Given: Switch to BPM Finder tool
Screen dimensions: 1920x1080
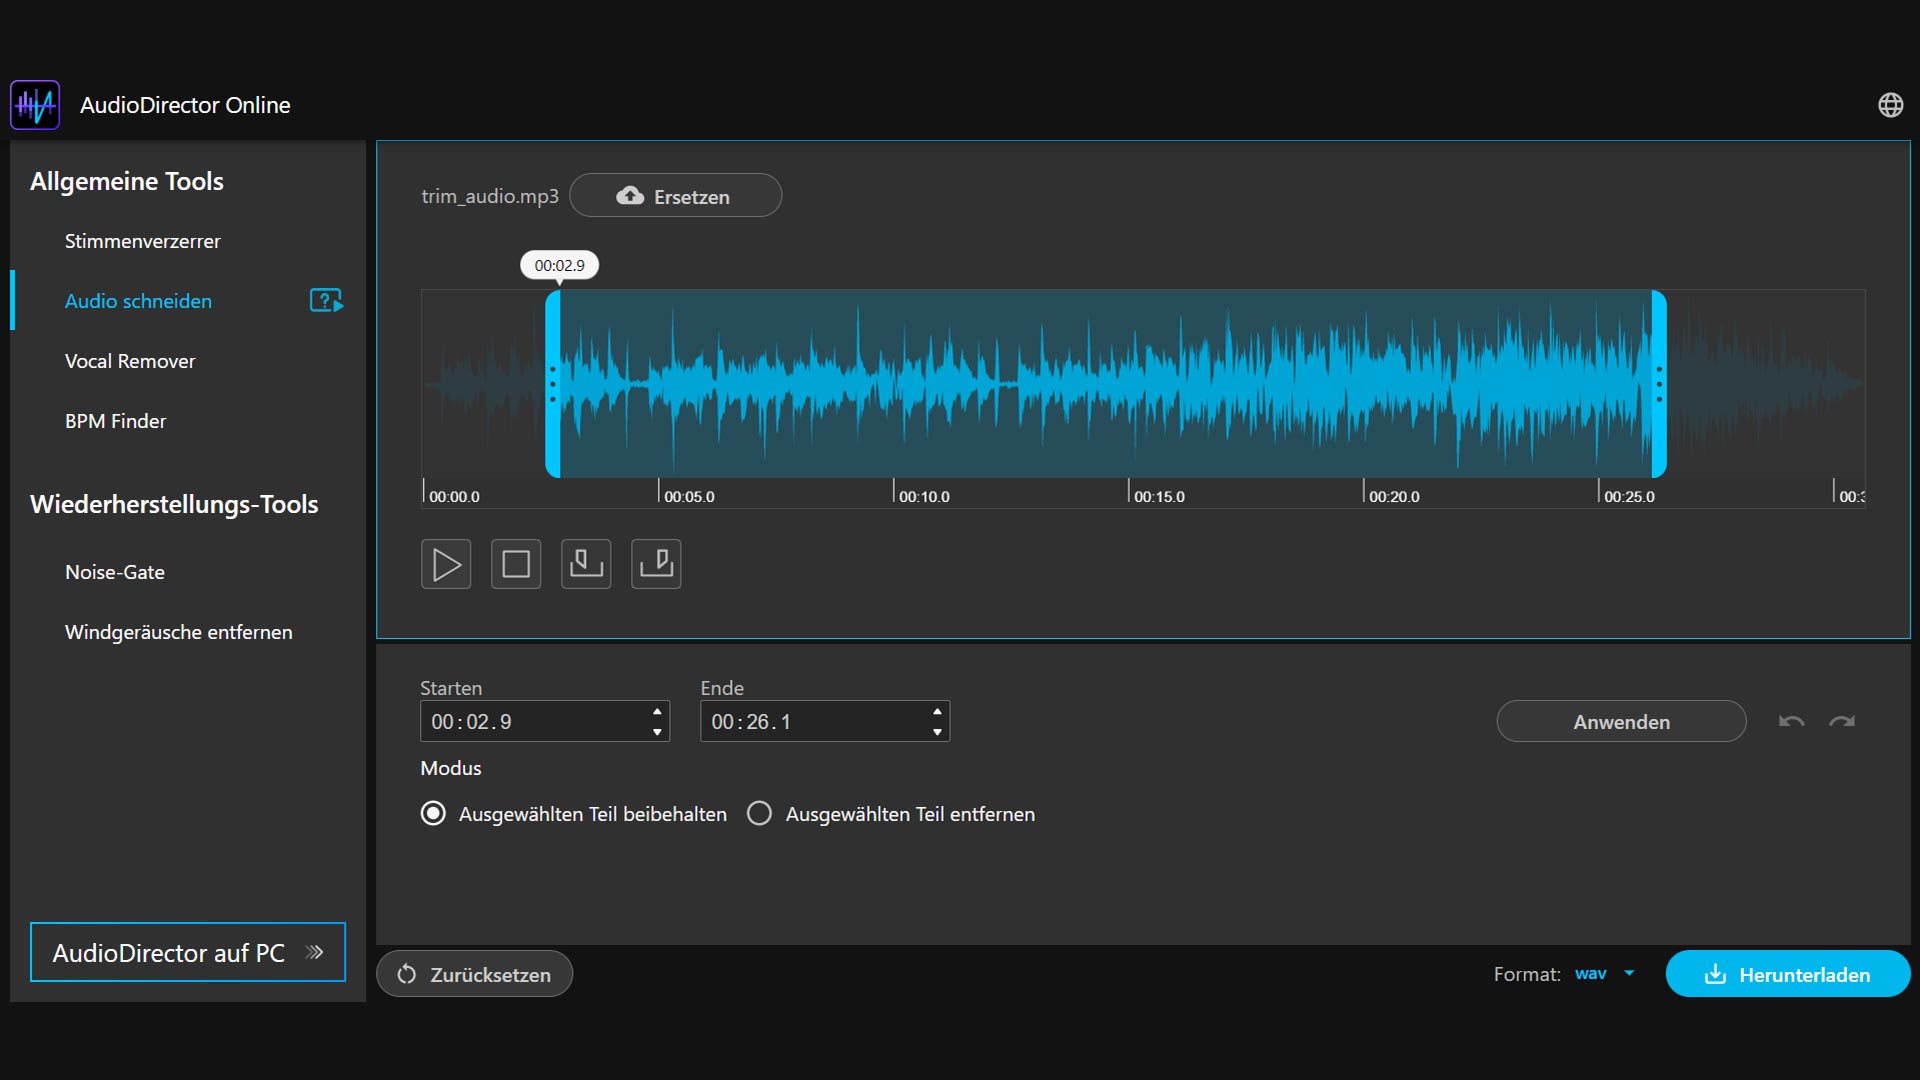Looking at the screenshot, I should pos(116,421).
